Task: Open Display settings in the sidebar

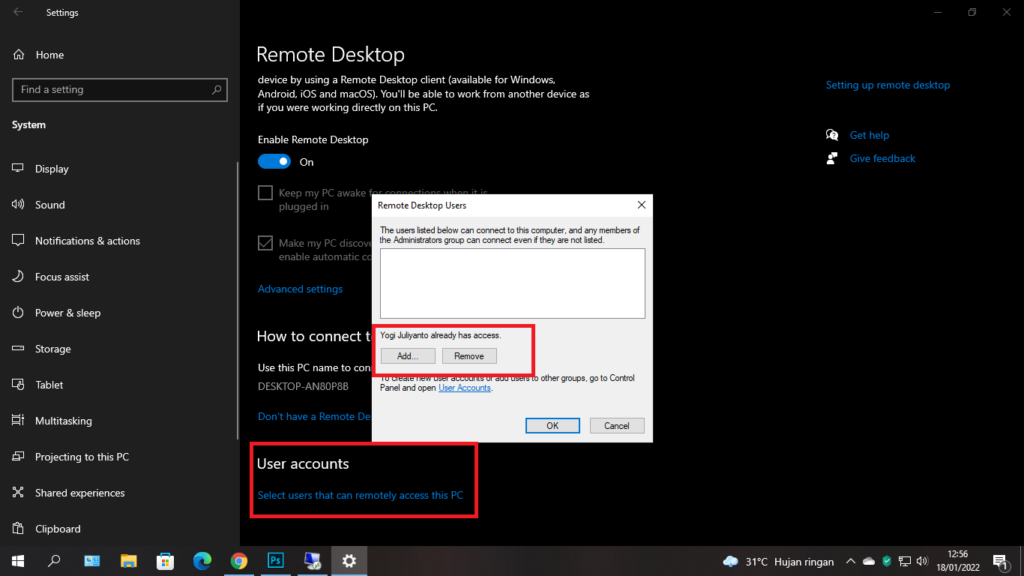Action: (x=51, y=169)
